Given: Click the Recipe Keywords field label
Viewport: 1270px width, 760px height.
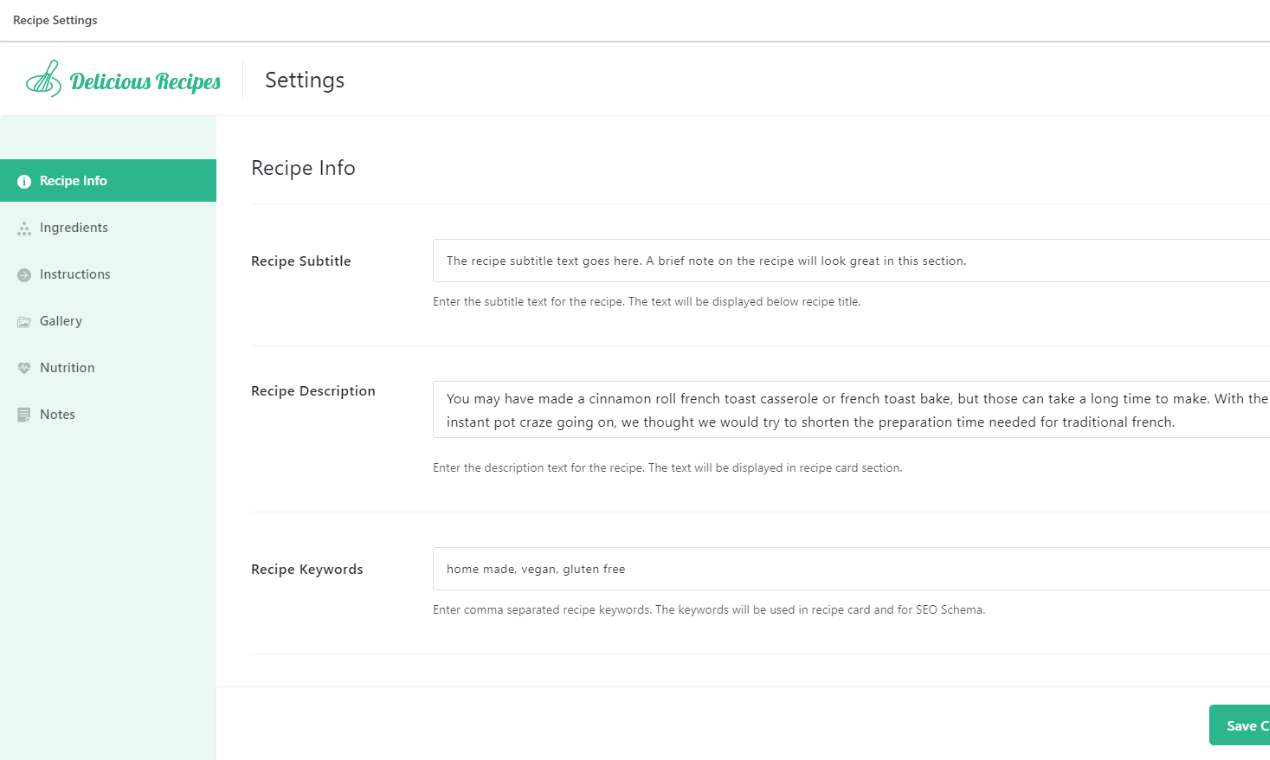Looking at the screenshot, I should pyautogui.click(x=307, y=569).
